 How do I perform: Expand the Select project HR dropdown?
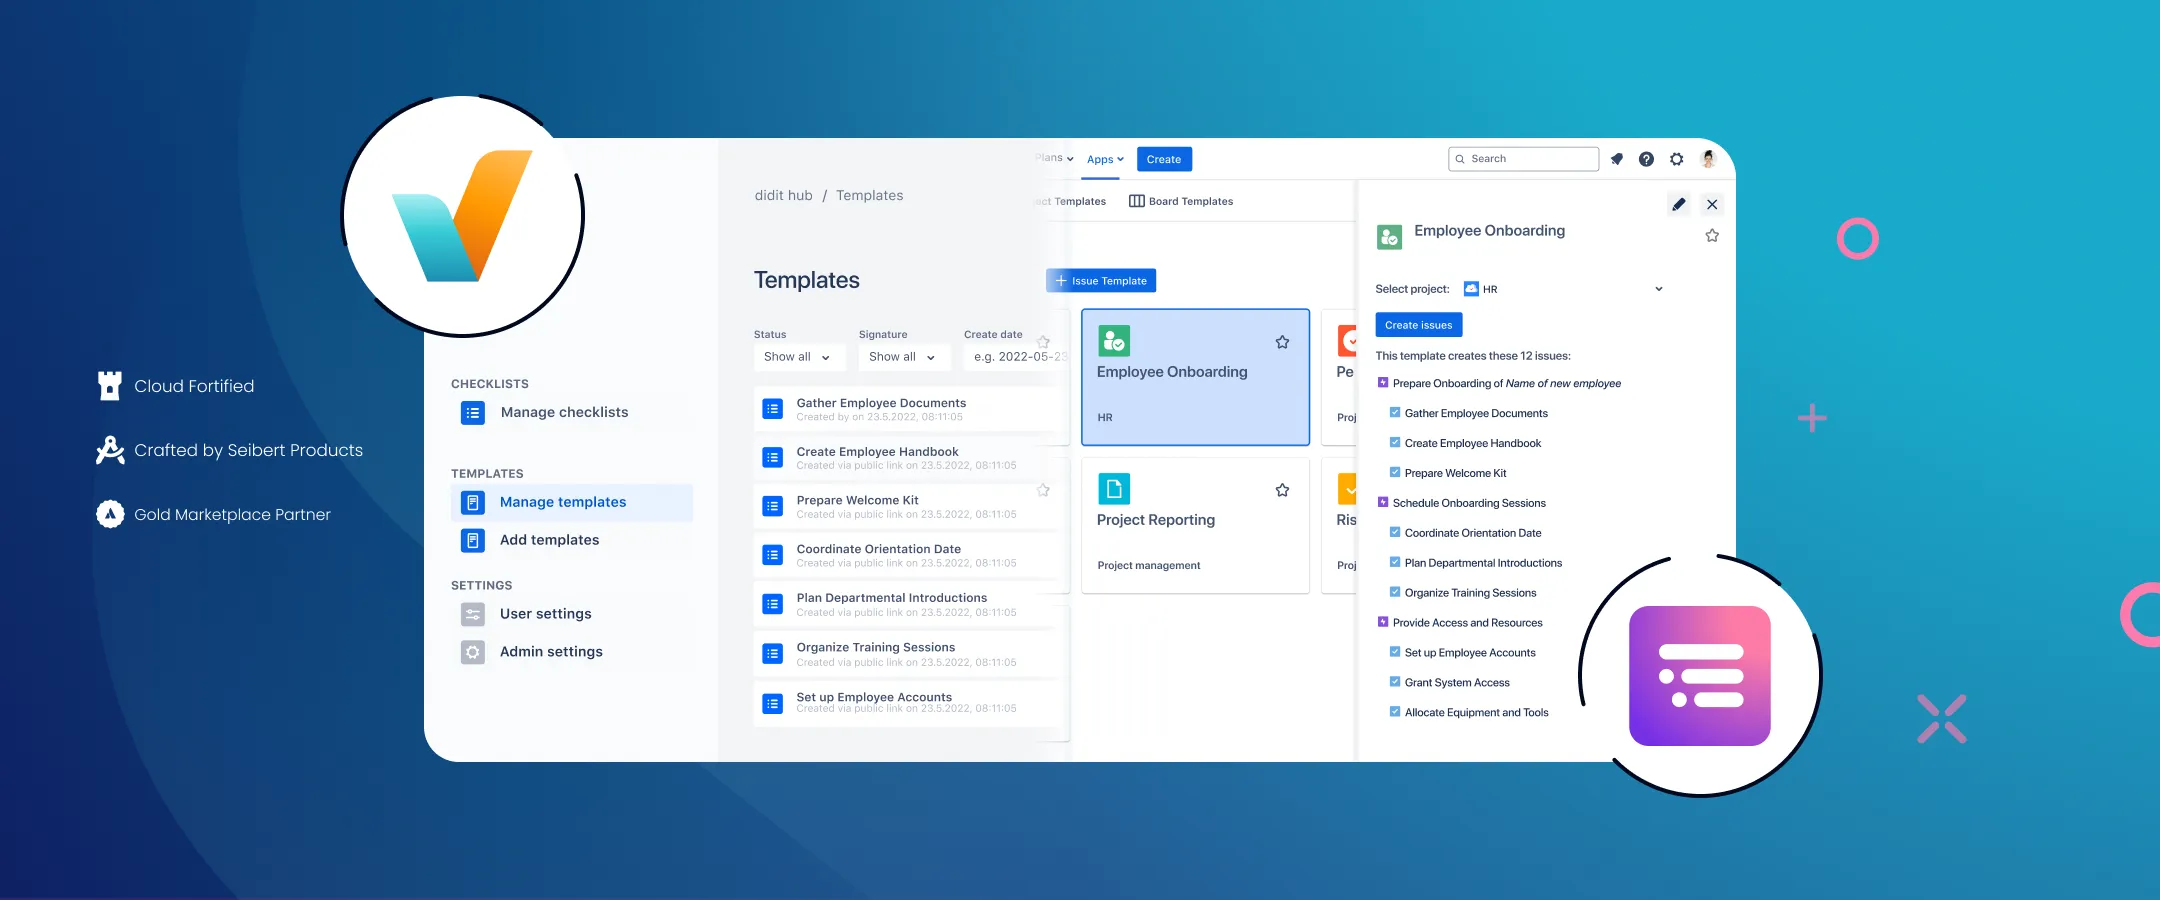tap(1564, 289)
